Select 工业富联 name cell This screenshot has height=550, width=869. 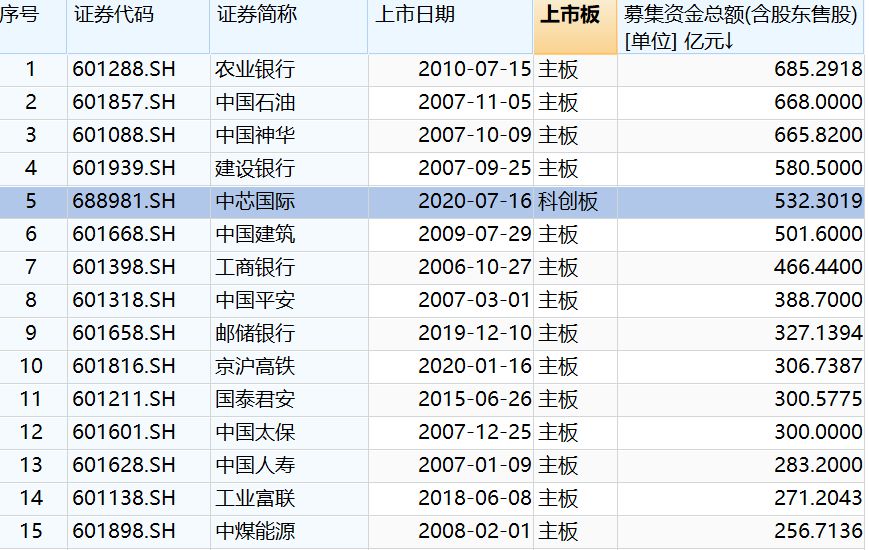point(289,498)
